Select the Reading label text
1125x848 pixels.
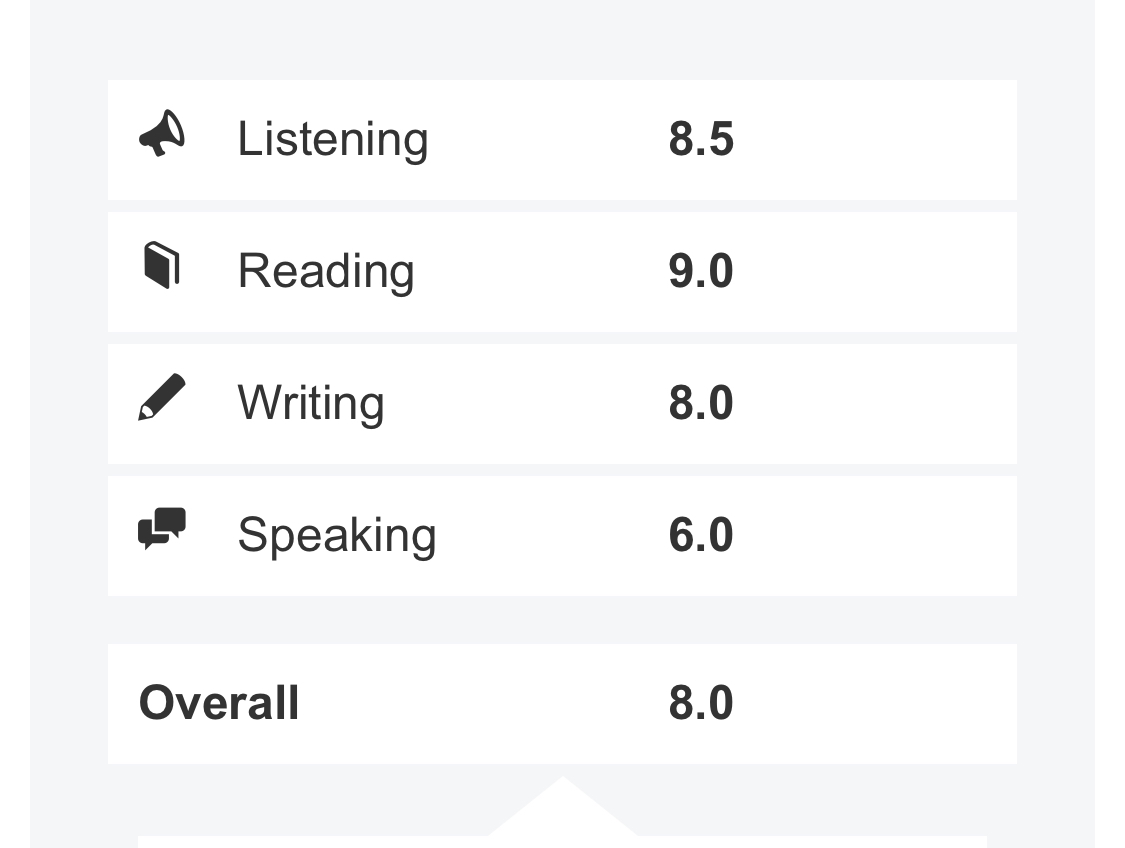click(x=326, y=272)
